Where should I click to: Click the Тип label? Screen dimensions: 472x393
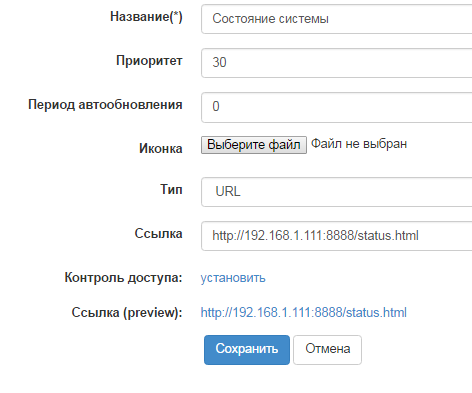(171, 189)
